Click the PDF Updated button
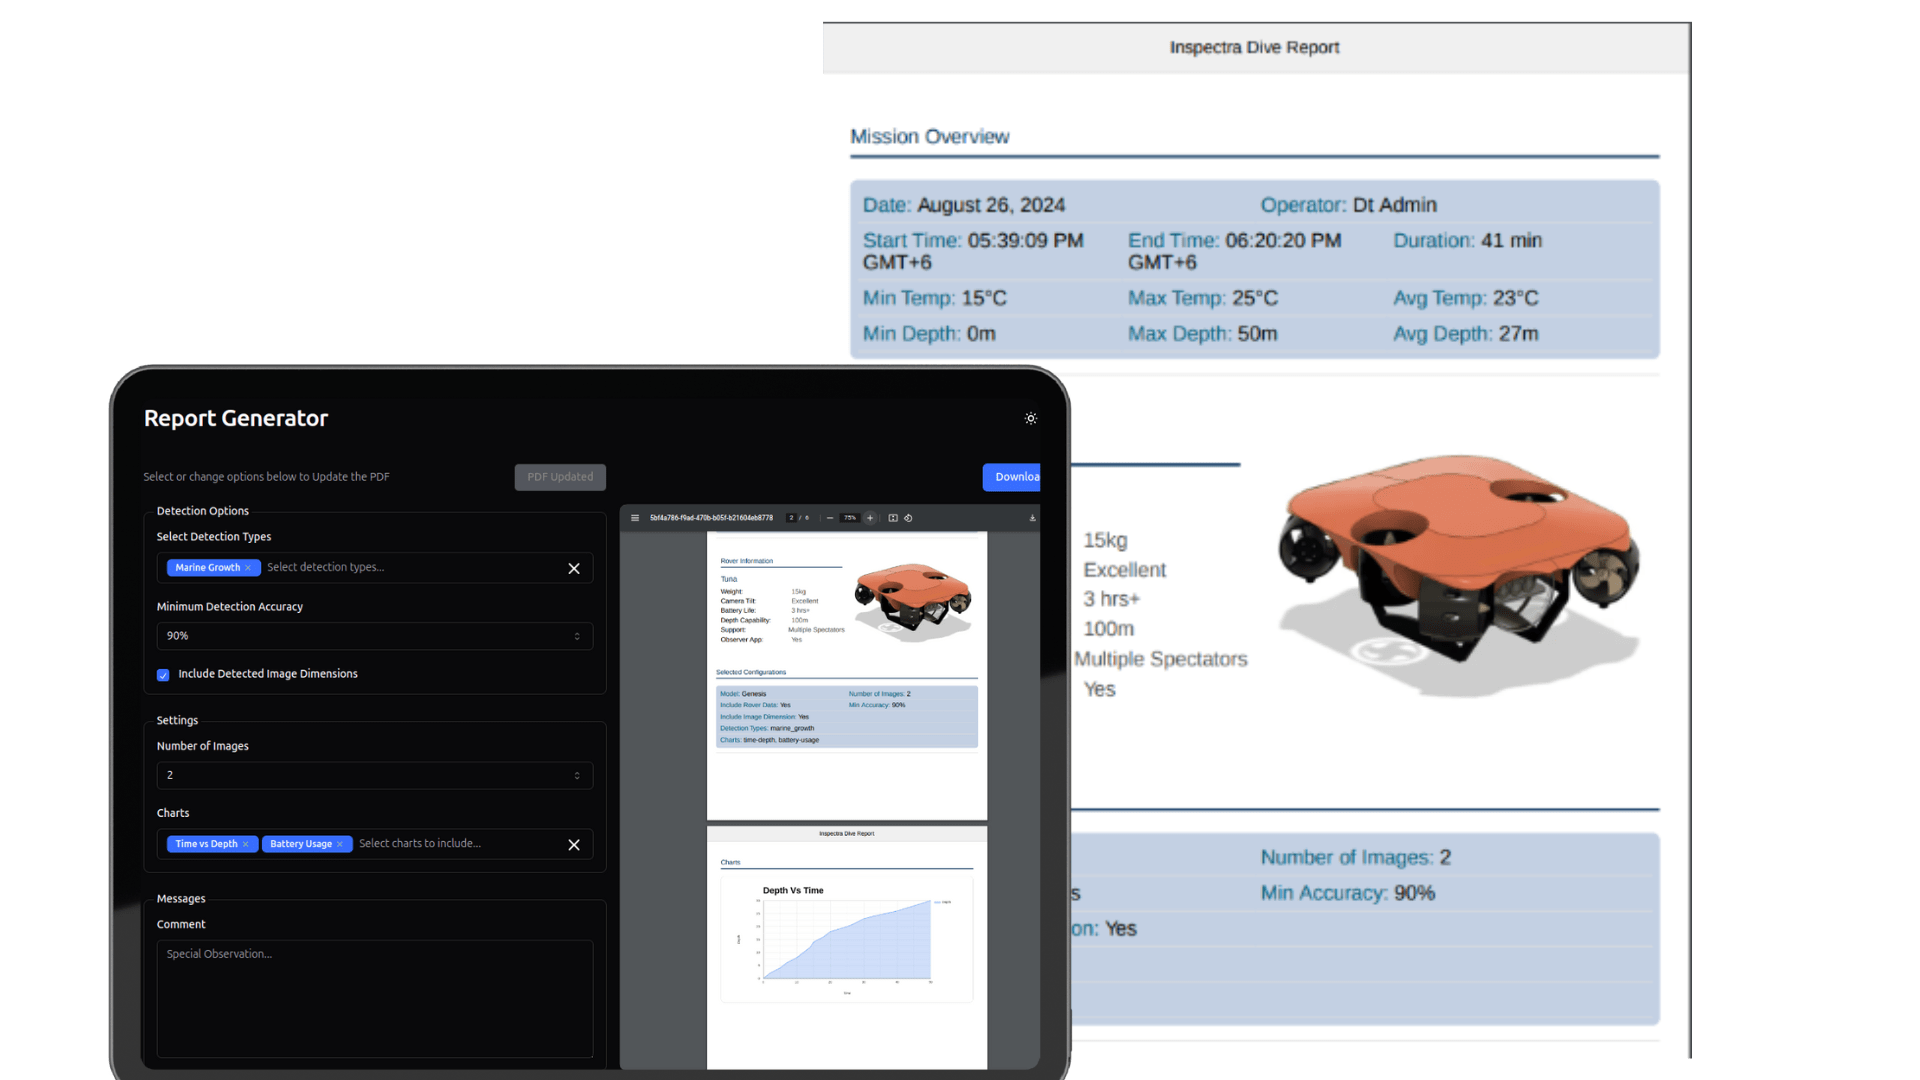Image resolution: width=1920 pixels, height=1080 pixels. pos(560,477)
